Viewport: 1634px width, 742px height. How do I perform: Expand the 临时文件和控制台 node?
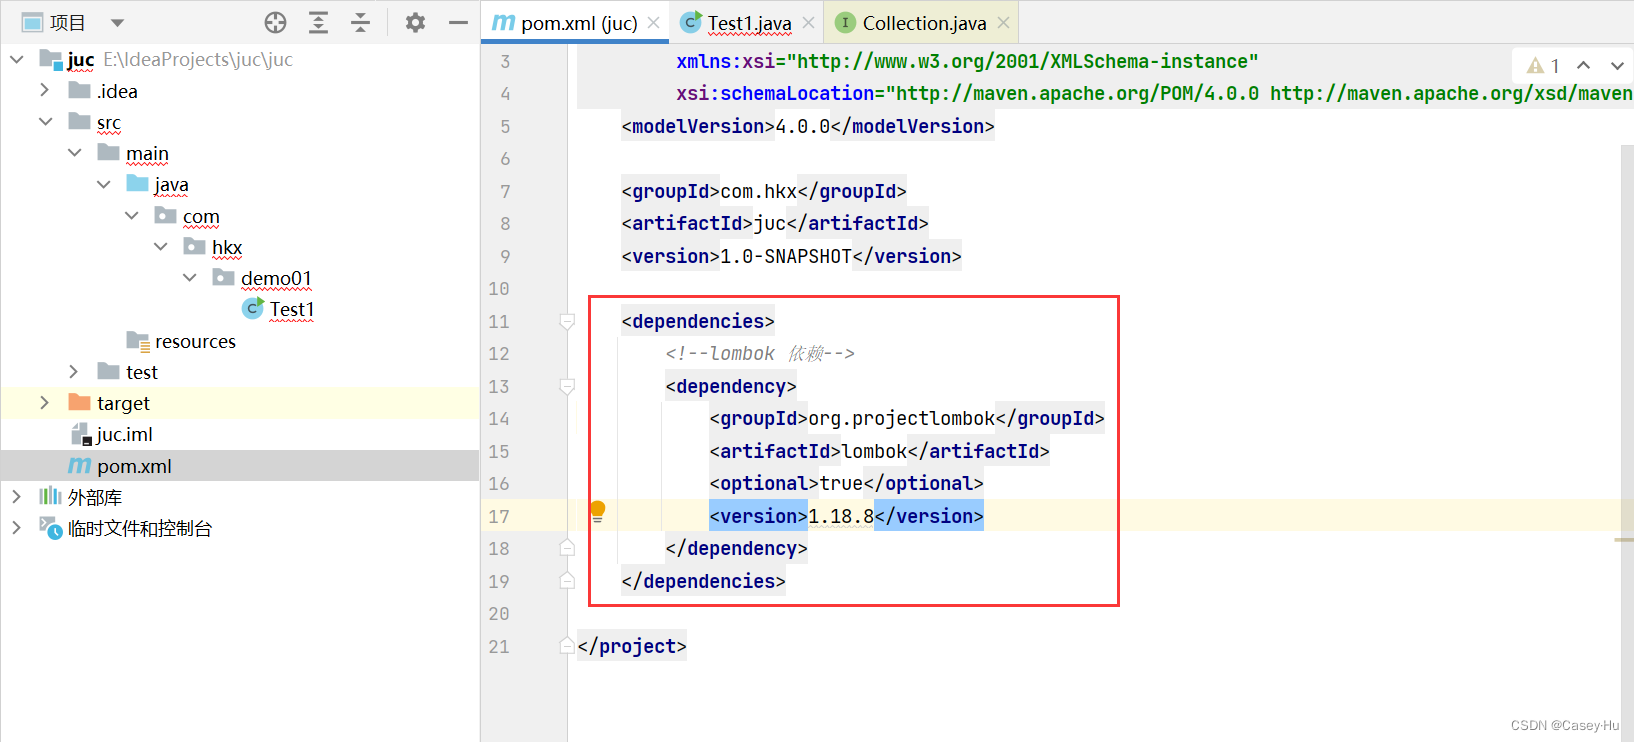(16, 528)
